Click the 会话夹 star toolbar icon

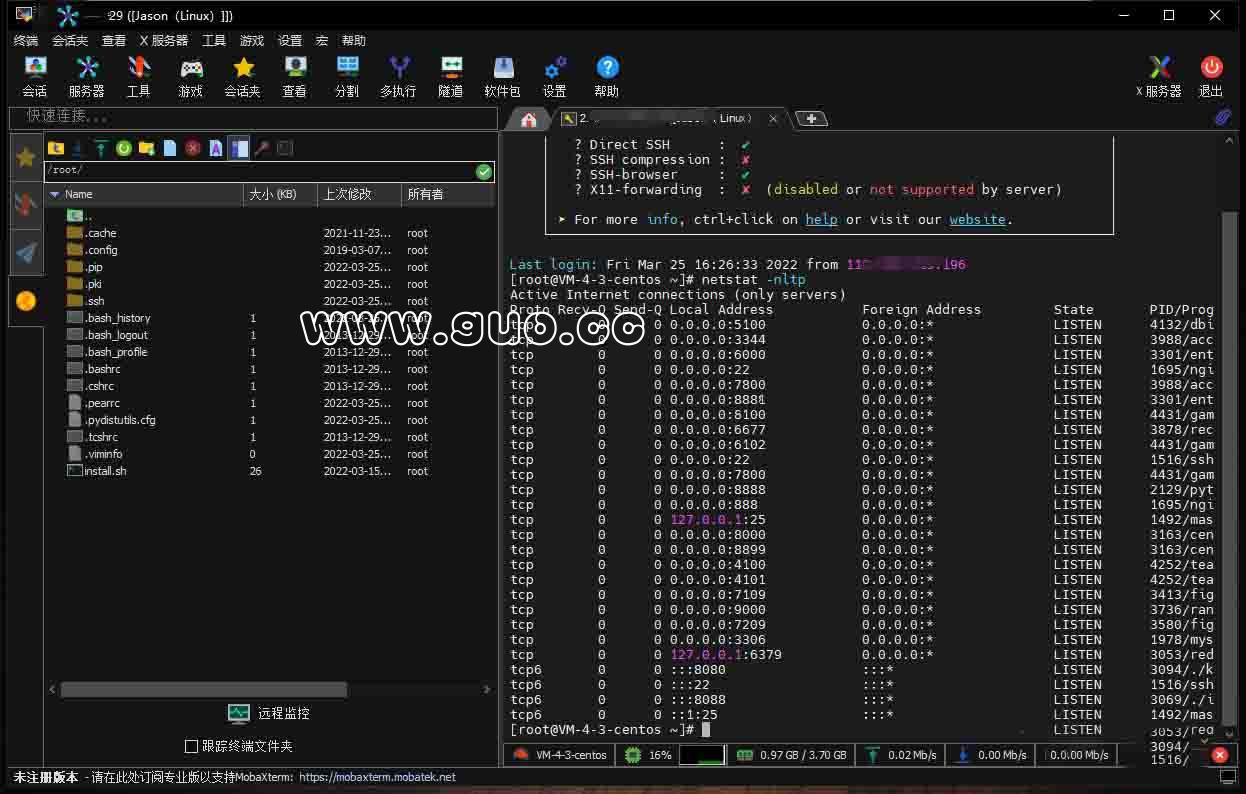[x=243, y=76]
